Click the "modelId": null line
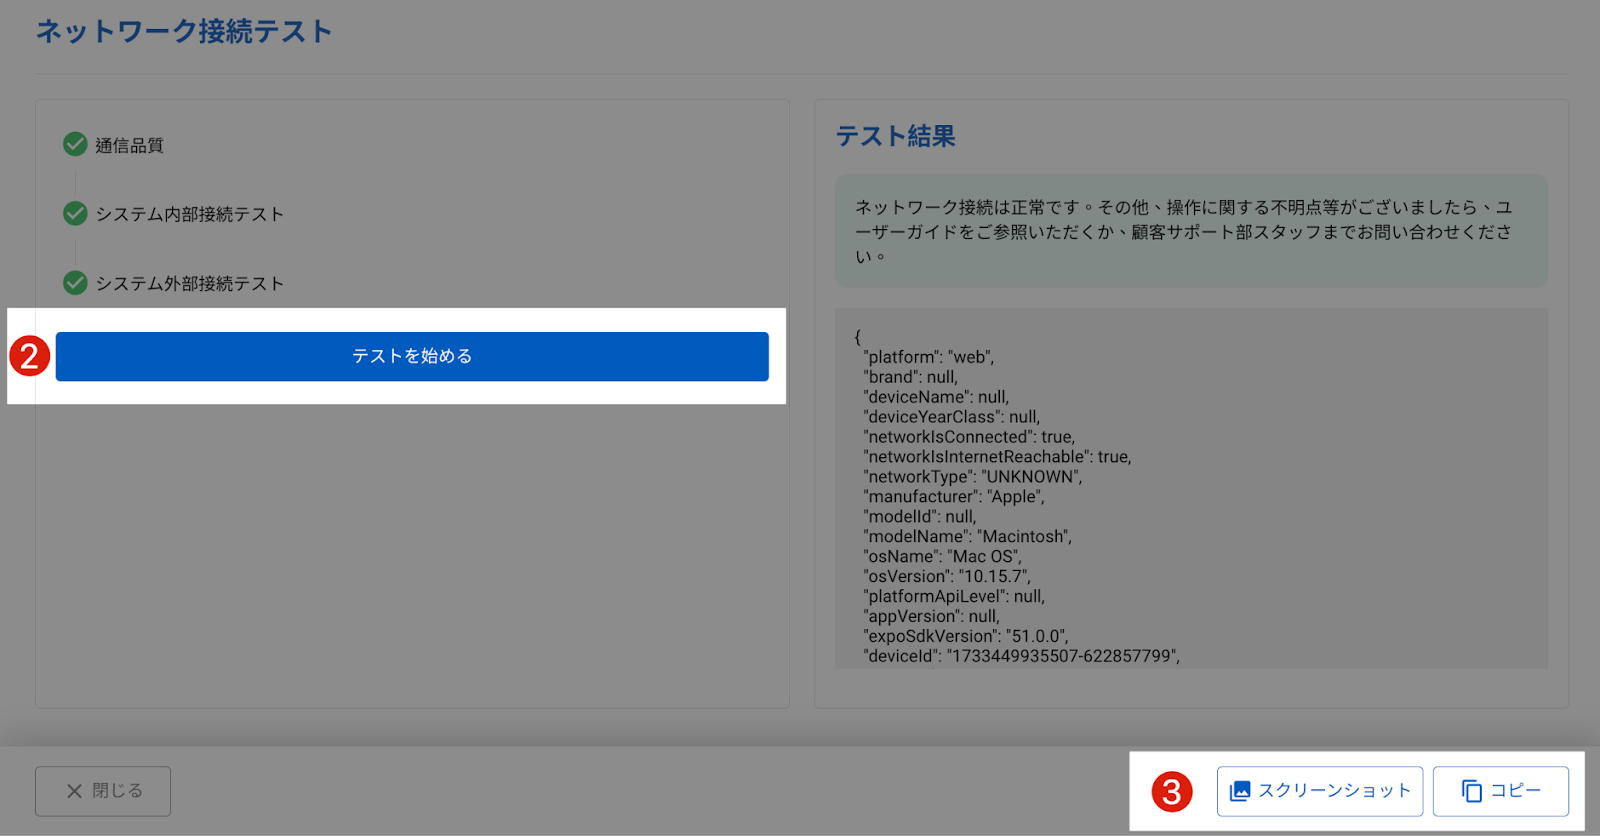Viewport: 1600px width, 836px height. (920, 517)
